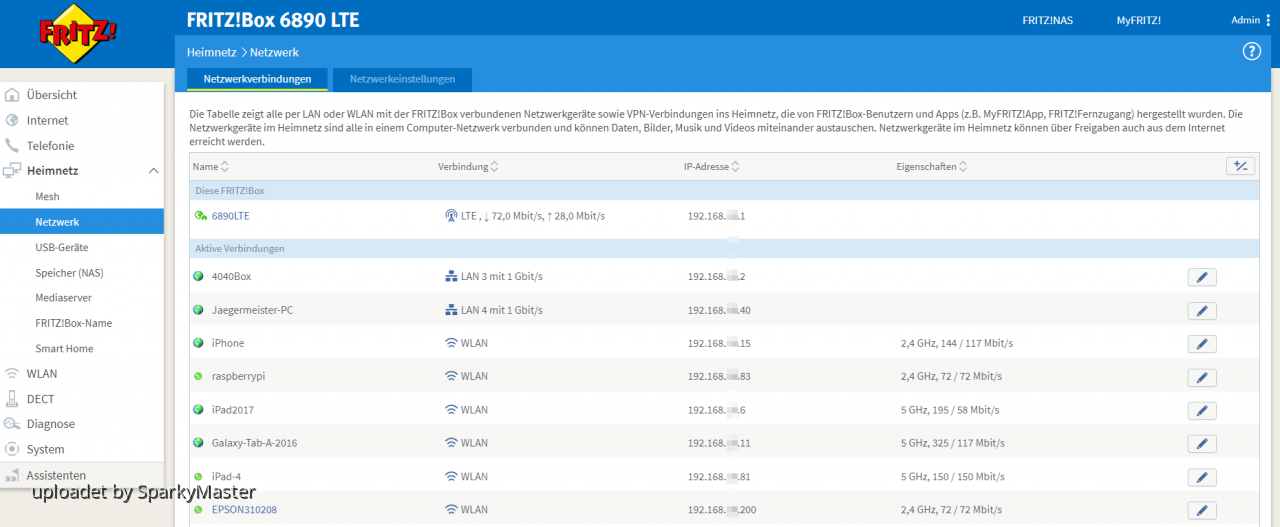Open edit for Galaxy-Tab-A-2016
This screenshot has width=1280, height=527.
click(1202, 444)
